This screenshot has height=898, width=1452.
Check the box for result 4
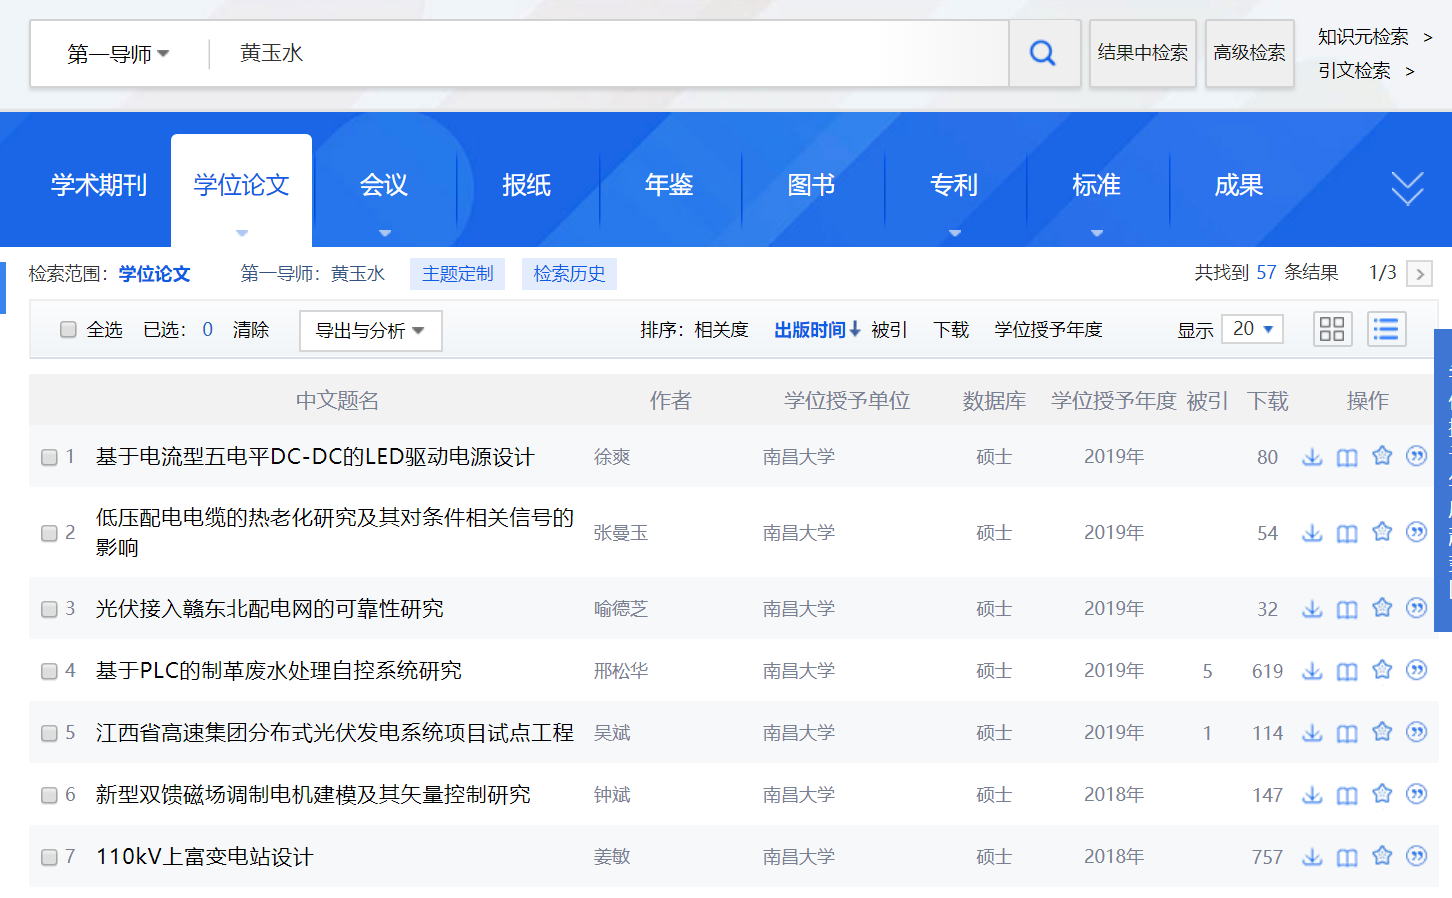[x=49, y=671]
